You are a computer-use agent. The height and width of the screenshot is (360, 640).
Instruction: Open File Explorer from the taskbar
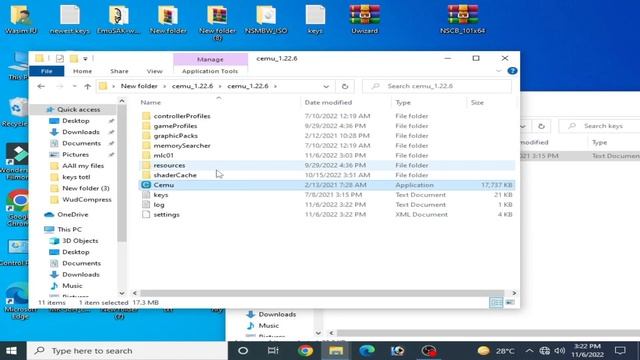click(336, 351)
